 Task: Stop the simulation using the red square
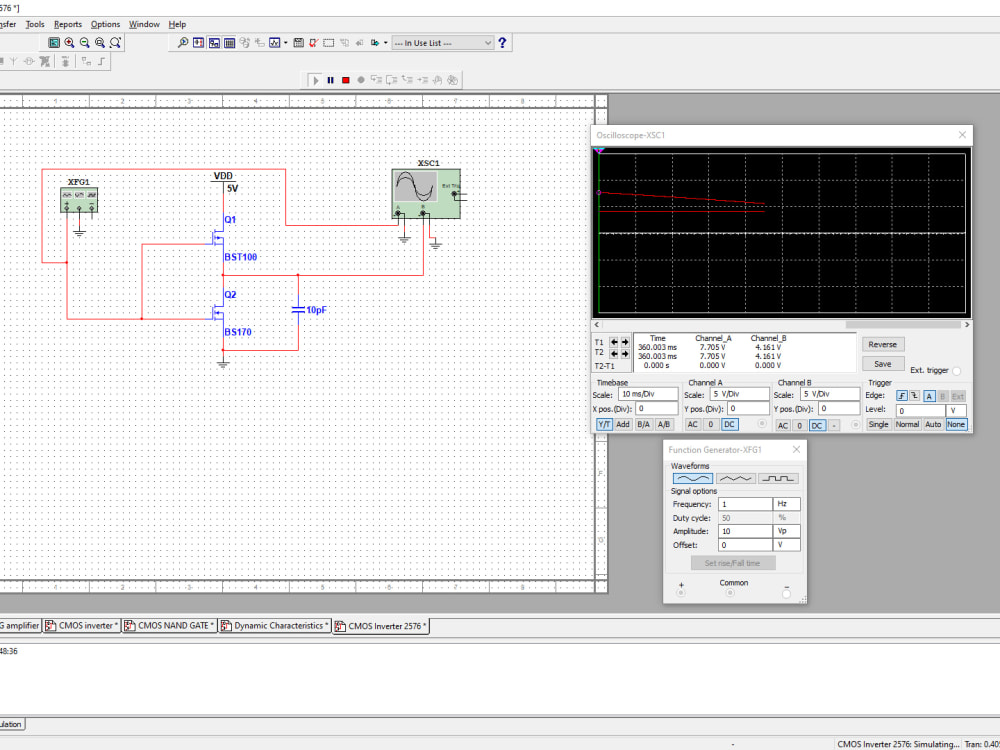[x=345, y=80]
